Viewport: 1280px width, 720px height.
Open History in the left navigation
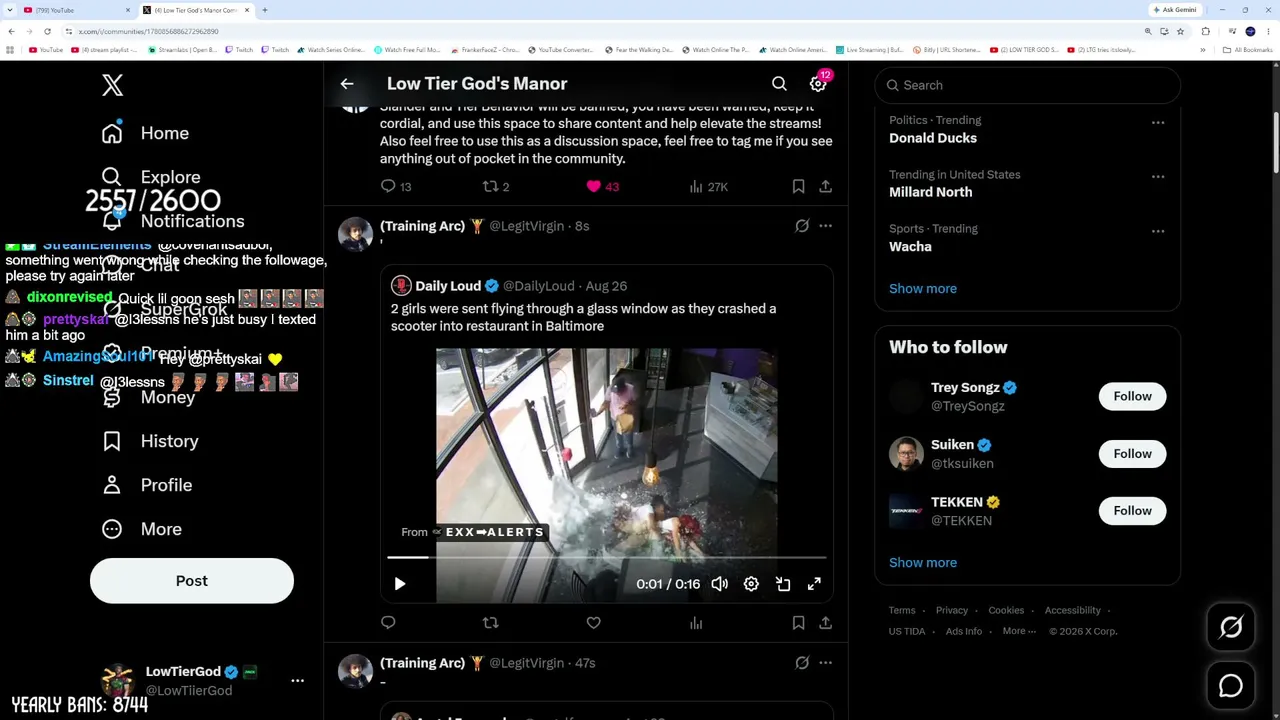(x=150, y=441)
